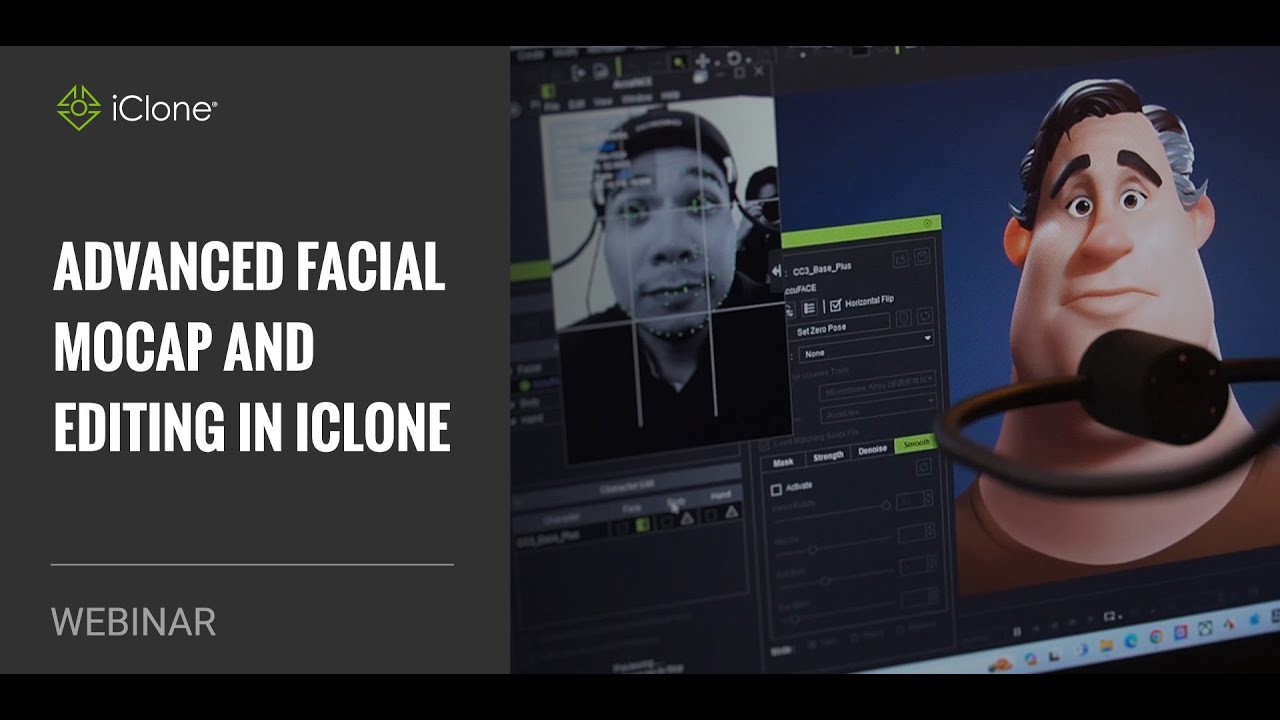Open the Help menu in AccuFACE window

[x=670, y=95]
